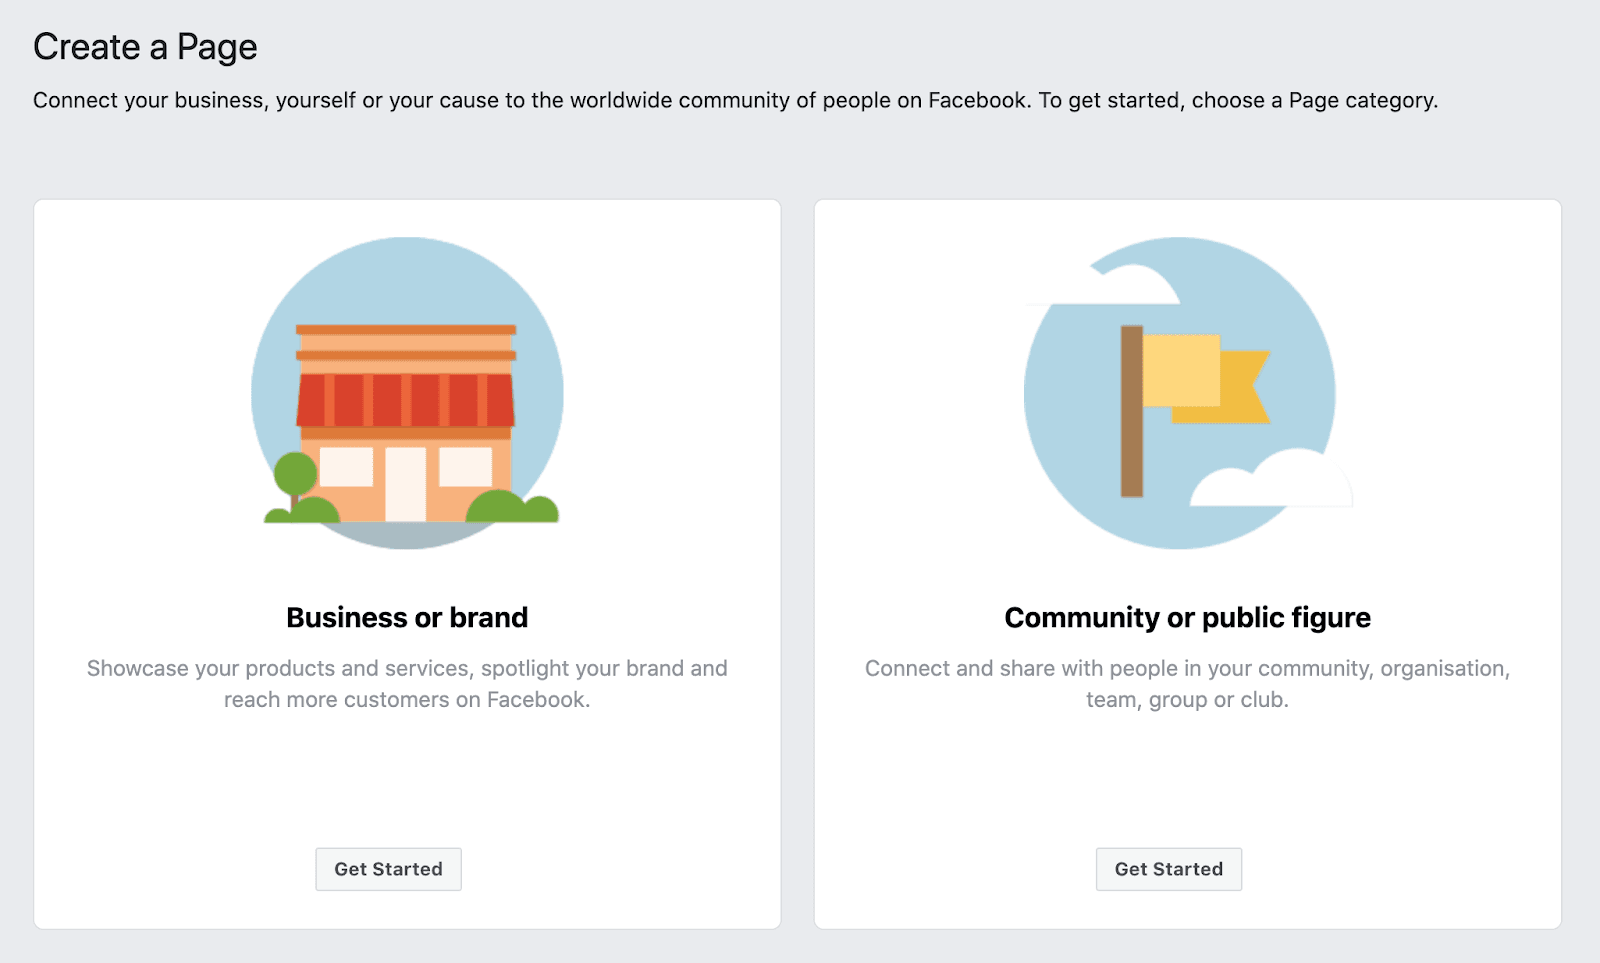
Task: Click the storefront illustration icon
Action: point(407,393)
